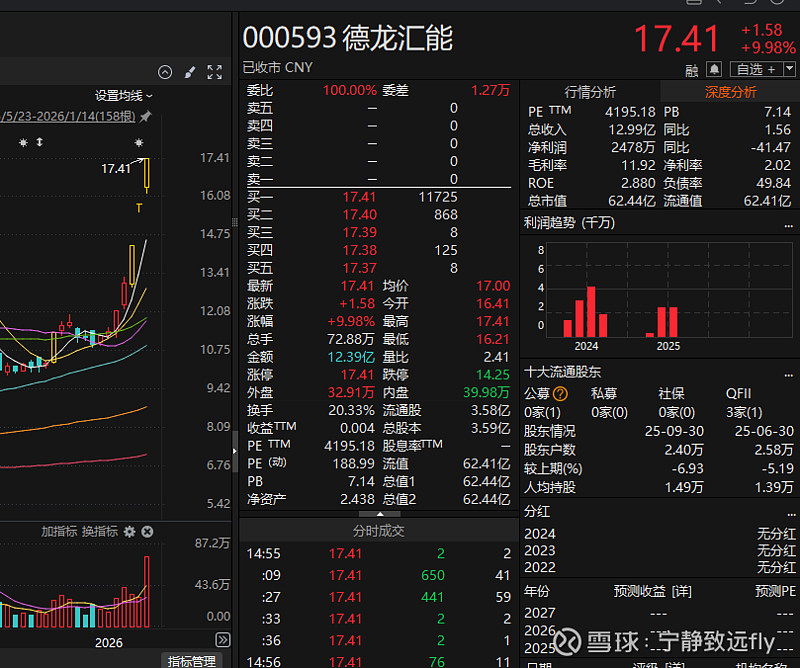Click the small right-arrow panel splitter handle
This screenshot has width=800, height=668.
pyautogui.click(x=235, y=451)
